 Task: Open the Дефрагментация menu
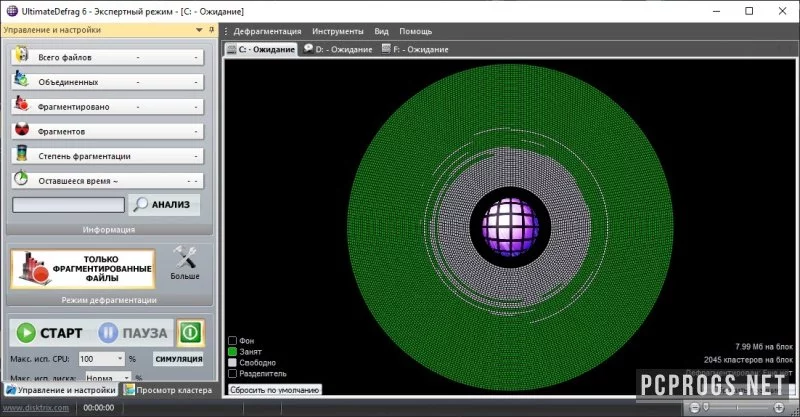click(267, 31)
